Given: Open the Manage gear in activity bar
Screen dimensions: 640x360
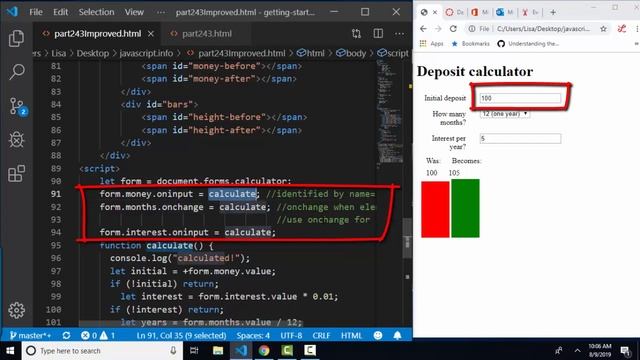Looking at the screenshot, I should pyautogui.click(x=16, y=310).
